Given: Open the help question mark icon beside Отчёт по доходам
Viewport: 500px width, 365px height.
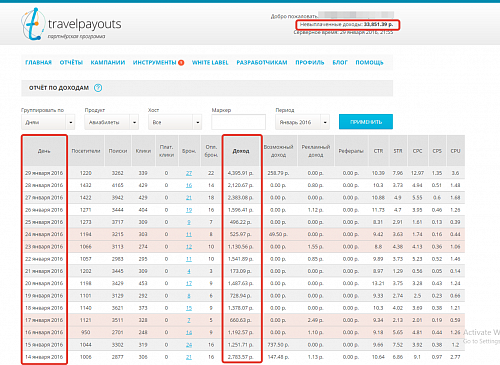Looking at the screenshot, I should (98, 88).
